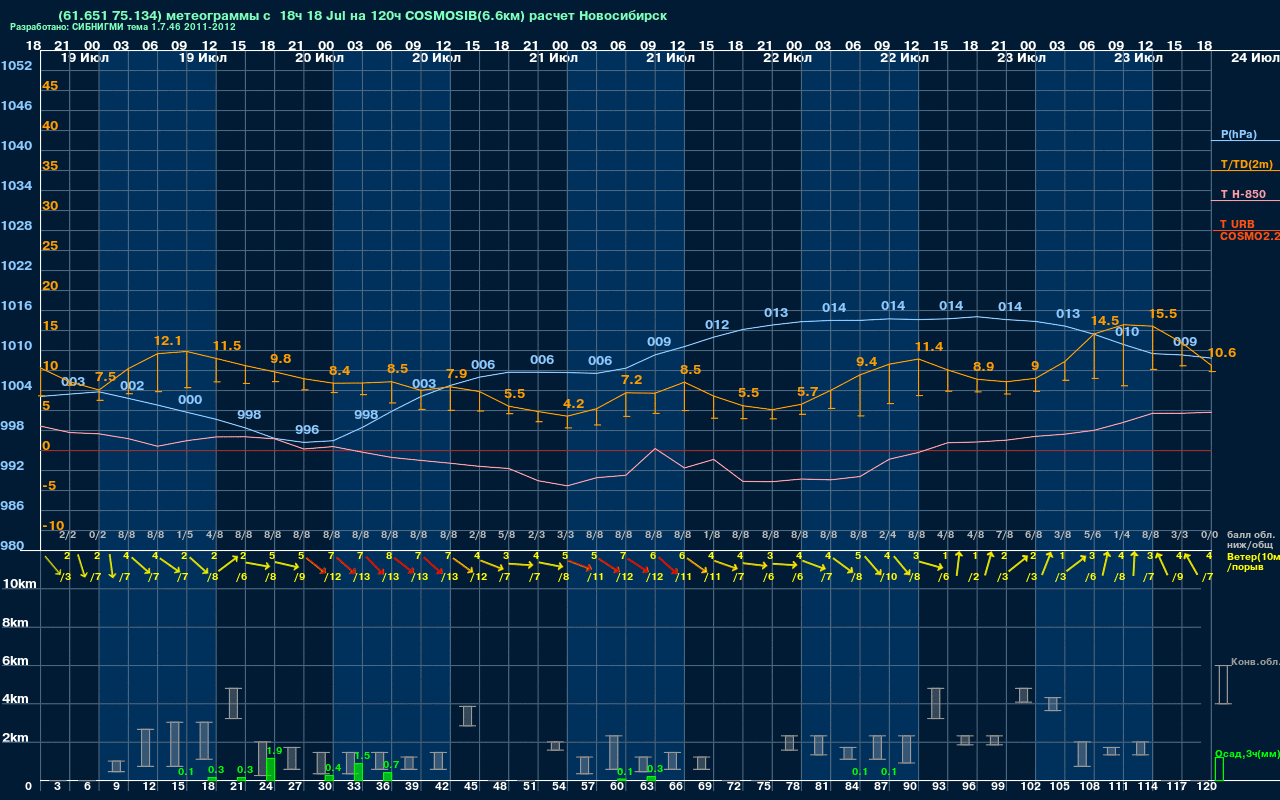Click the '24 Июл' date label
This screenshot has height=800, width=1280.
[1253, 58]
